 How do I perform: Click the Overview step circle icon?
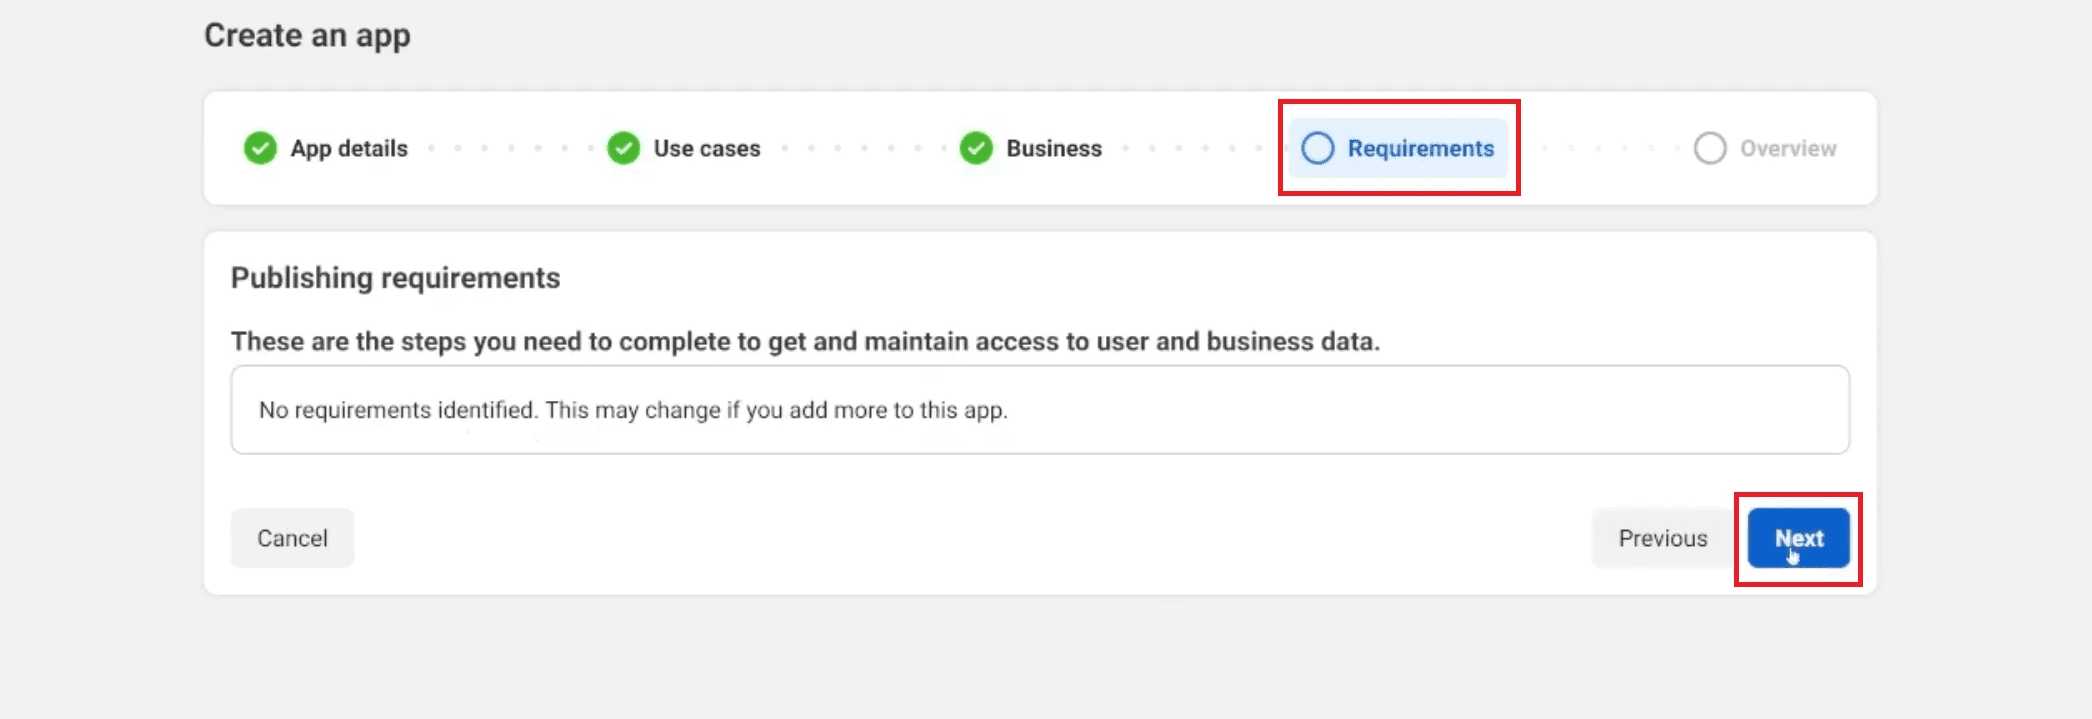(1710, 148)
